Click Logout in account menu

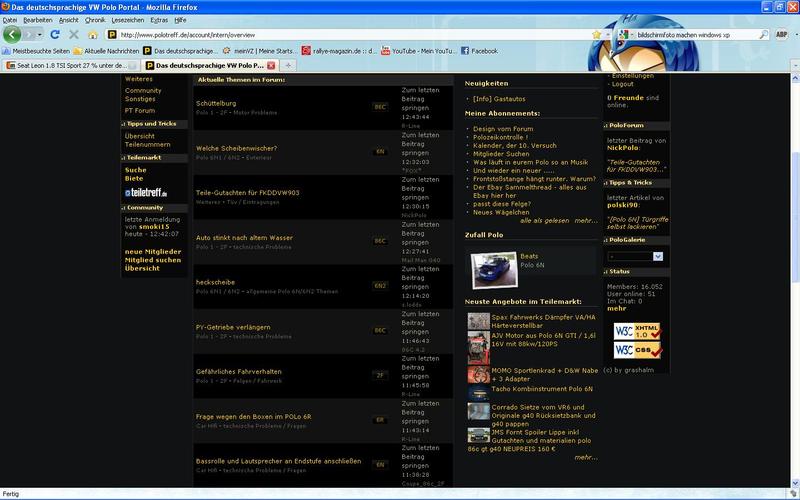tap(622, 84)
